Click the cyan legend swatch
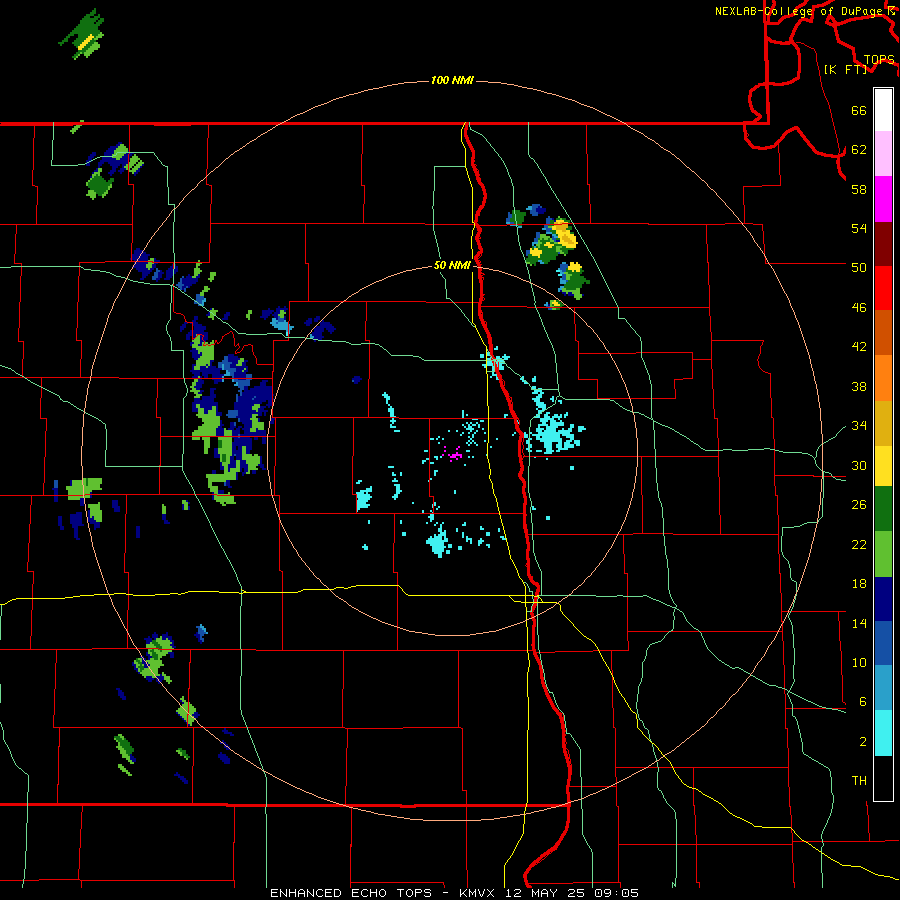The image size is (900, 900). 883,733
